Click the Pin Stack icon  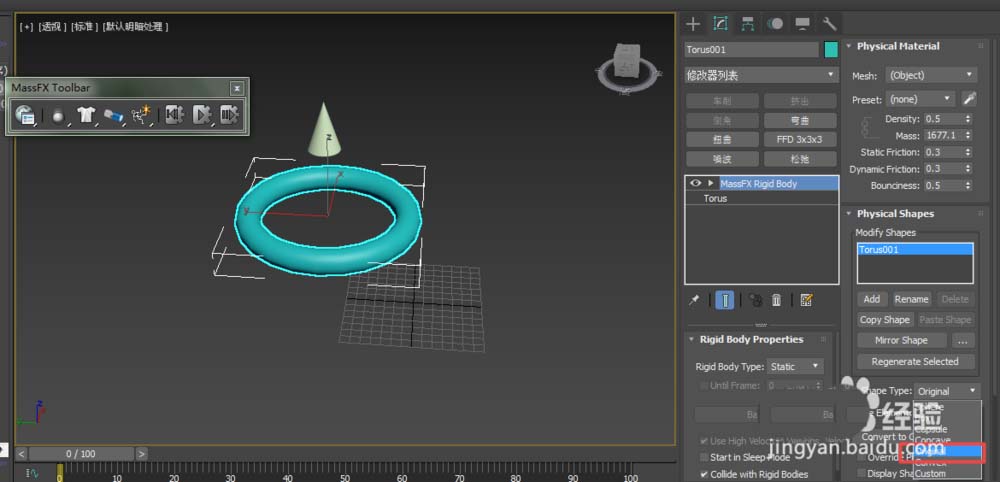click(x=695, y=300)
